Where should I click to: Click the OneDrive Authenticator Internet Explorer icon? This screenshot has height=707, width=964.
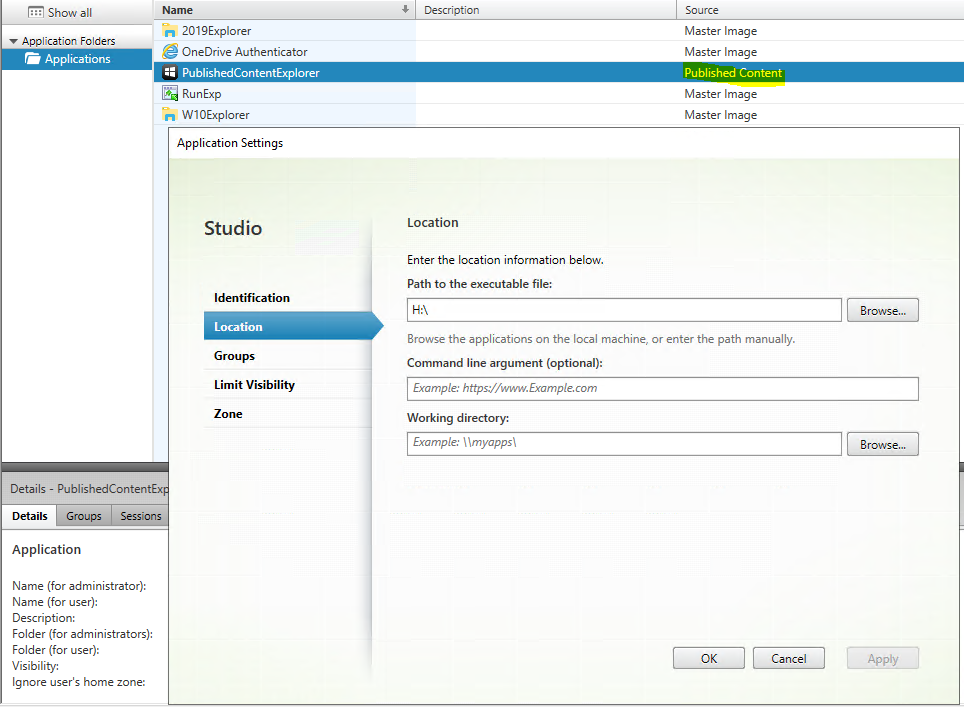pos(170,52)
